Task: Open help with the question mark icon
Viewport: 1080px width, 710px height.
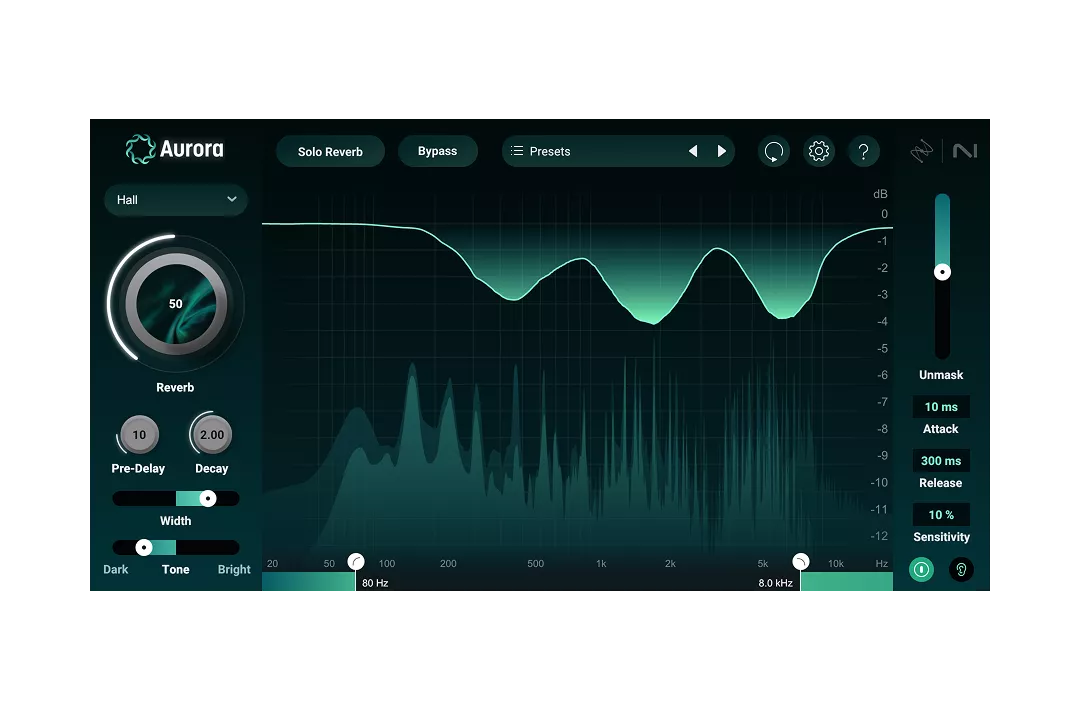Action: click(864, 152)
